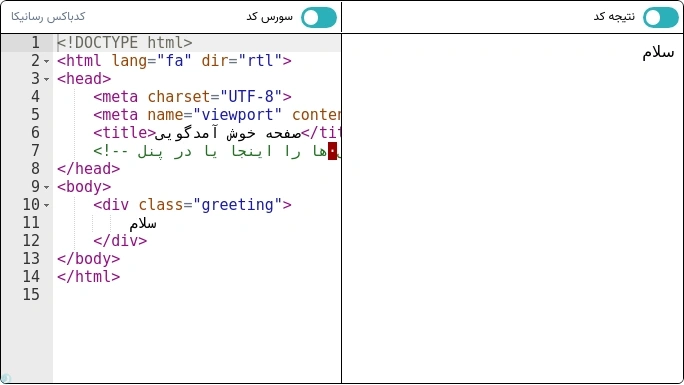Collapse the head fold arrow on line 3
The image size is (684, 385).
pos(47,79)
